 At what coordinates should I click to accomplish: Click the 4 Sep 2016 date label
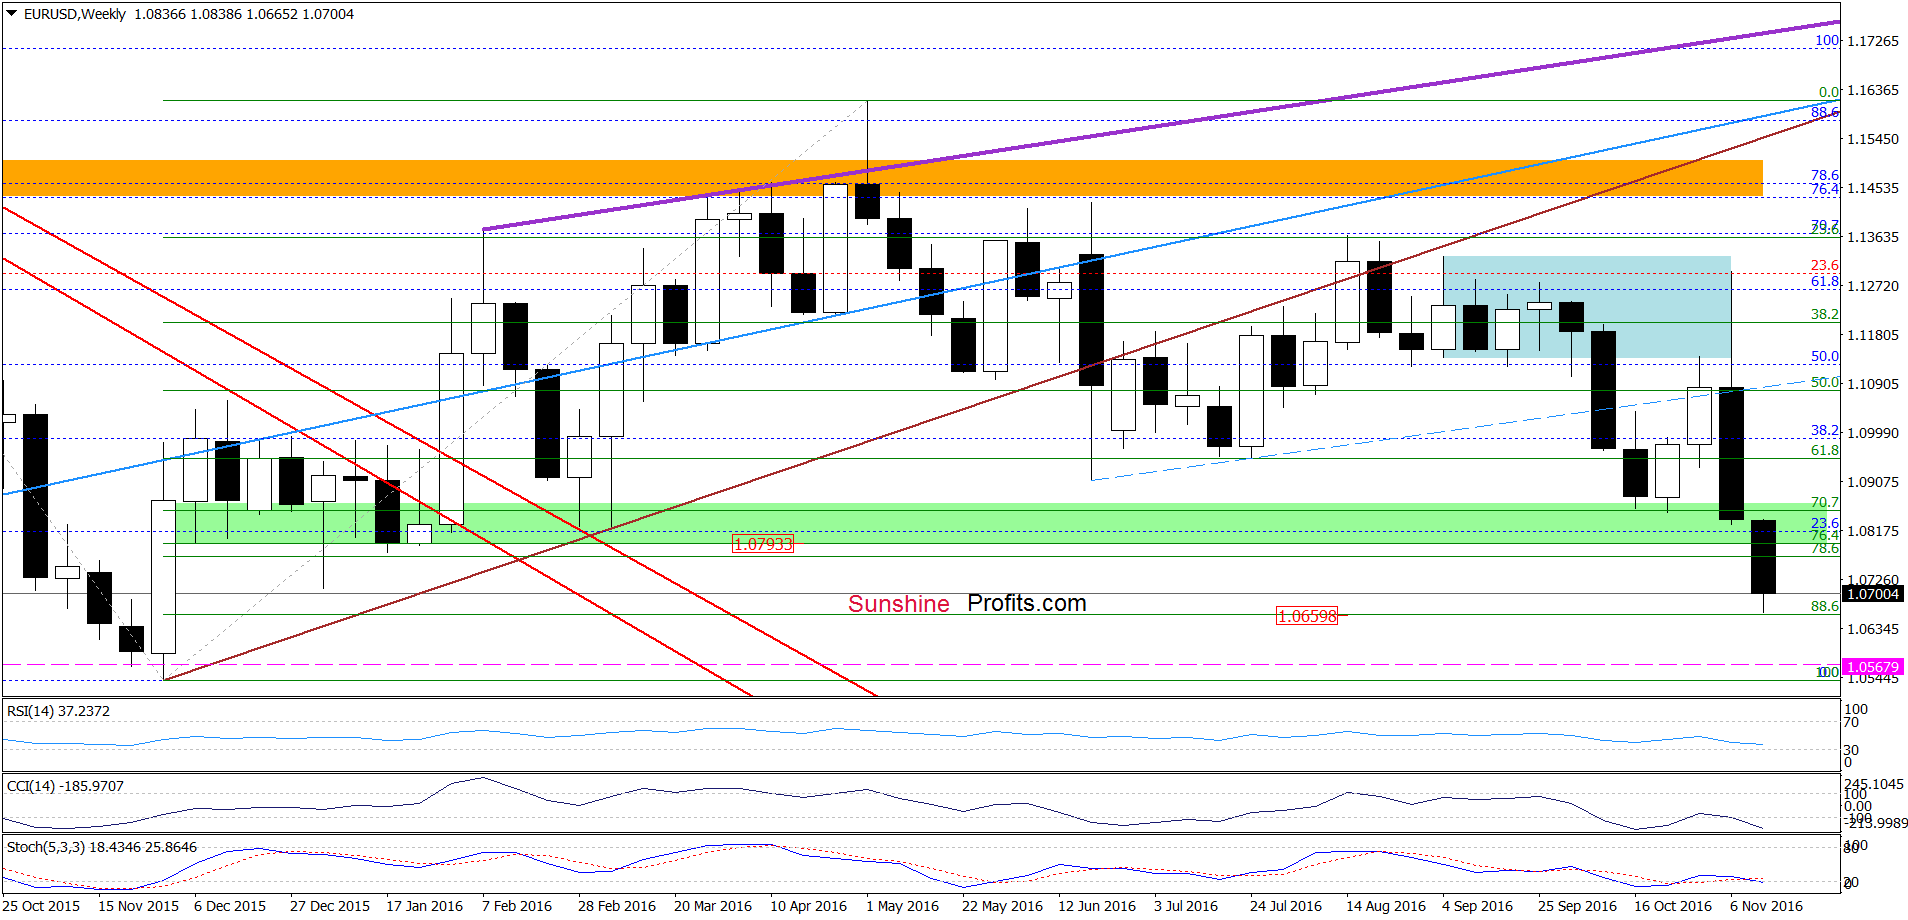[1478, 906]
